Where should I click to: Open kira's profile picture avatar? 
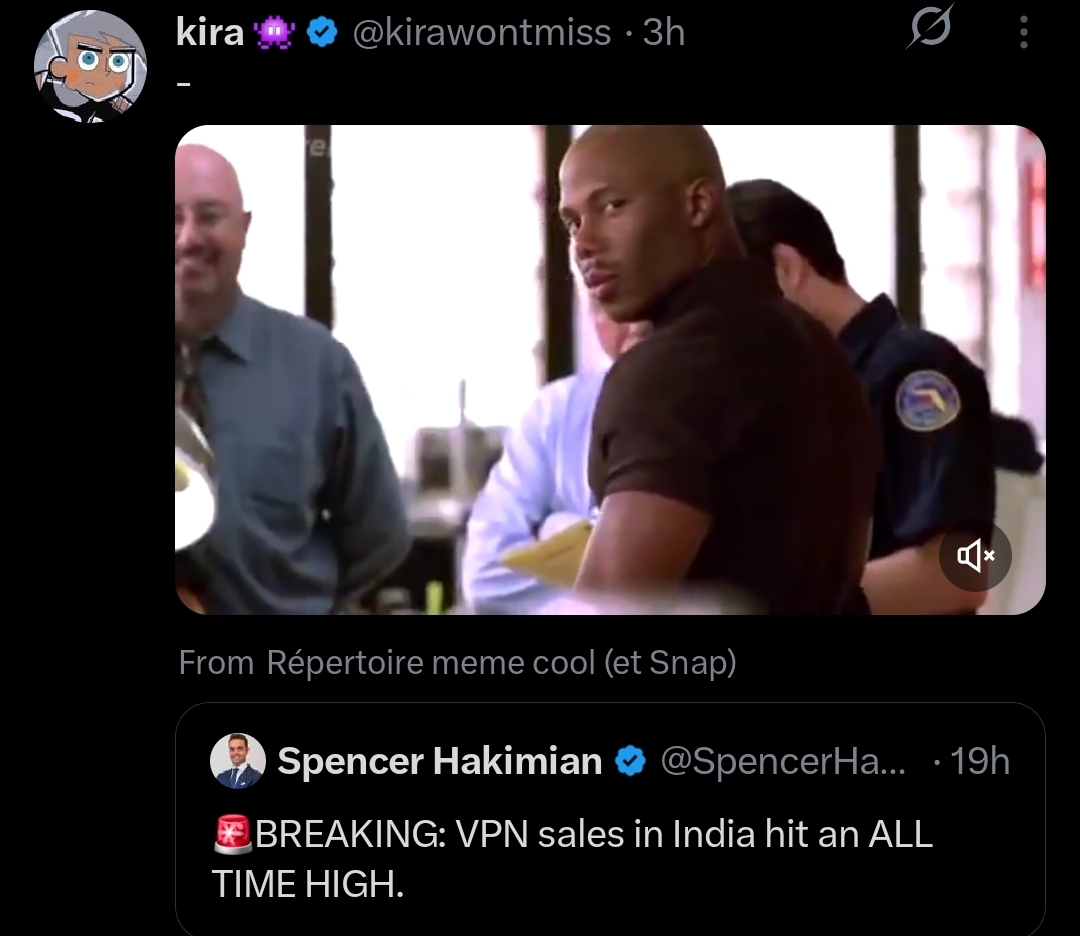(90, 66)
